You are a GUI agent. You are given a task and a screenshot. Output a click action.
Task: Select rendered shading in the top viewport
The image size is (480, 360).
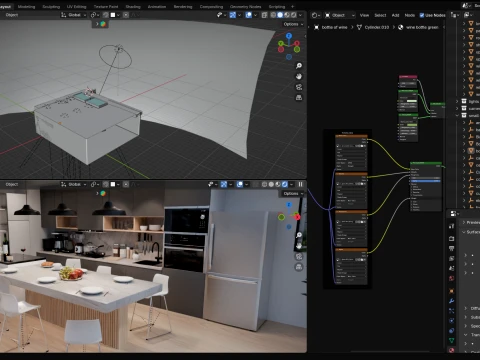(293, 15)
